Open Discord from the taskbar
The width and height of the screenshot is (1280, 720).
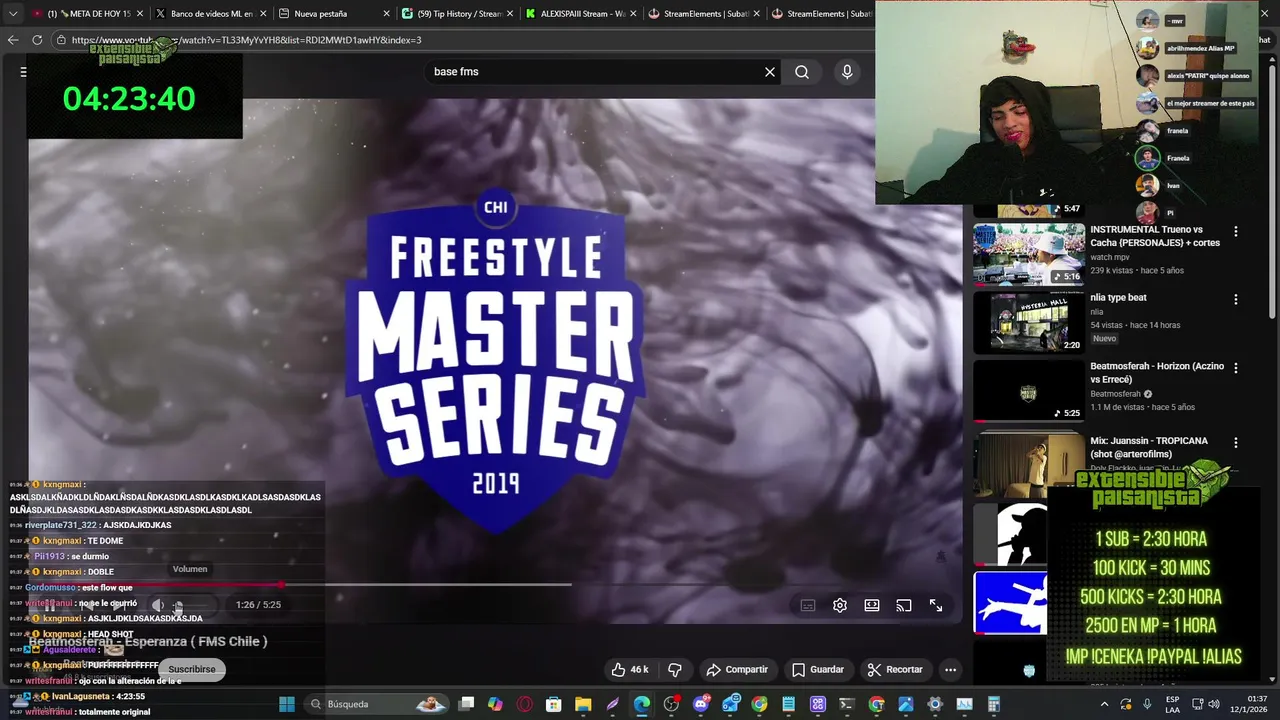coord(701,704)
